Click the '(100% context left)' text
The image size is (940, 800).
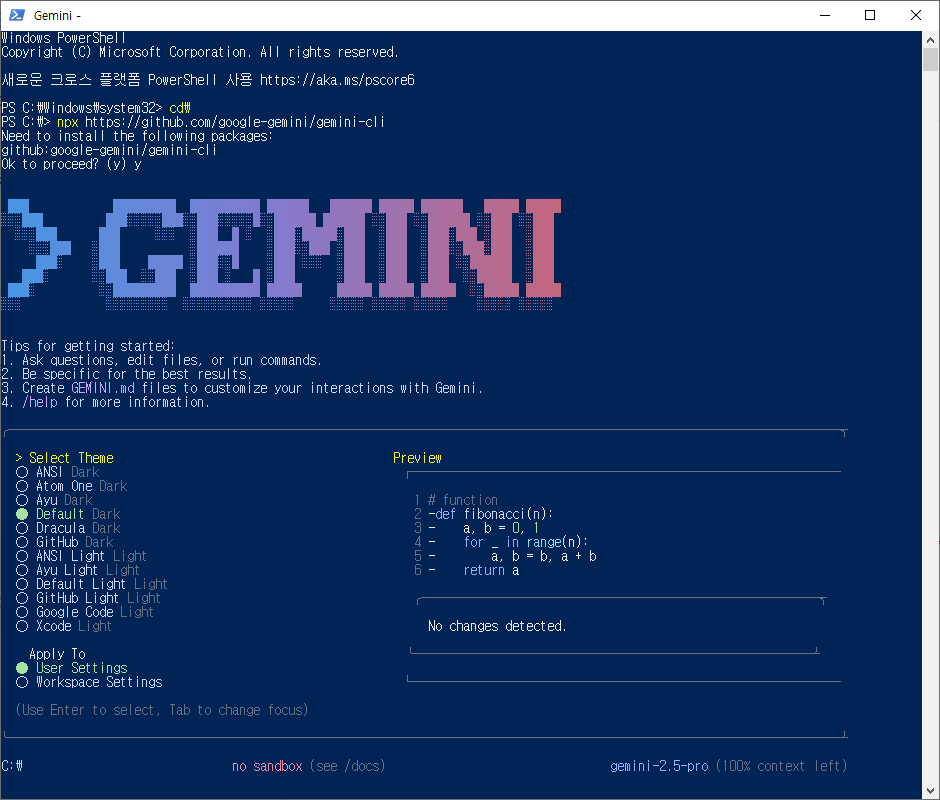click(x=781, y=766)
